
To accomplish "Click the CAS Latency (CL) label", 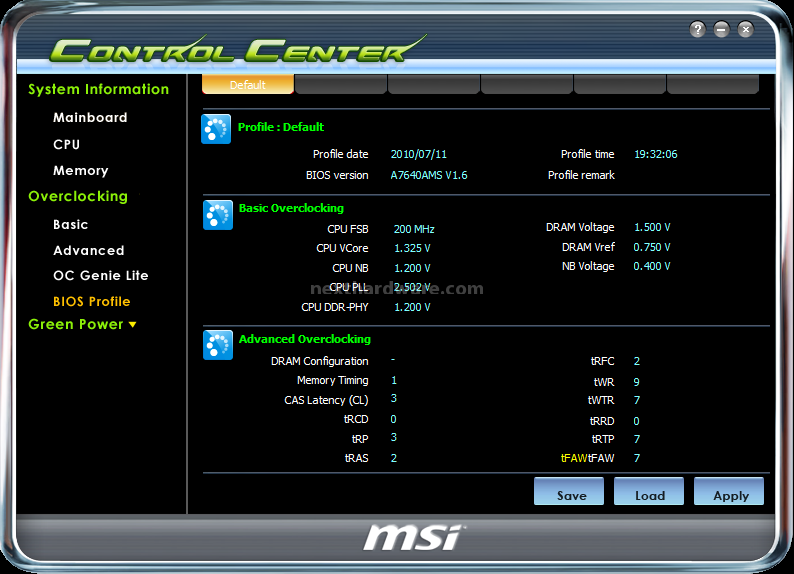I will 326,400.
